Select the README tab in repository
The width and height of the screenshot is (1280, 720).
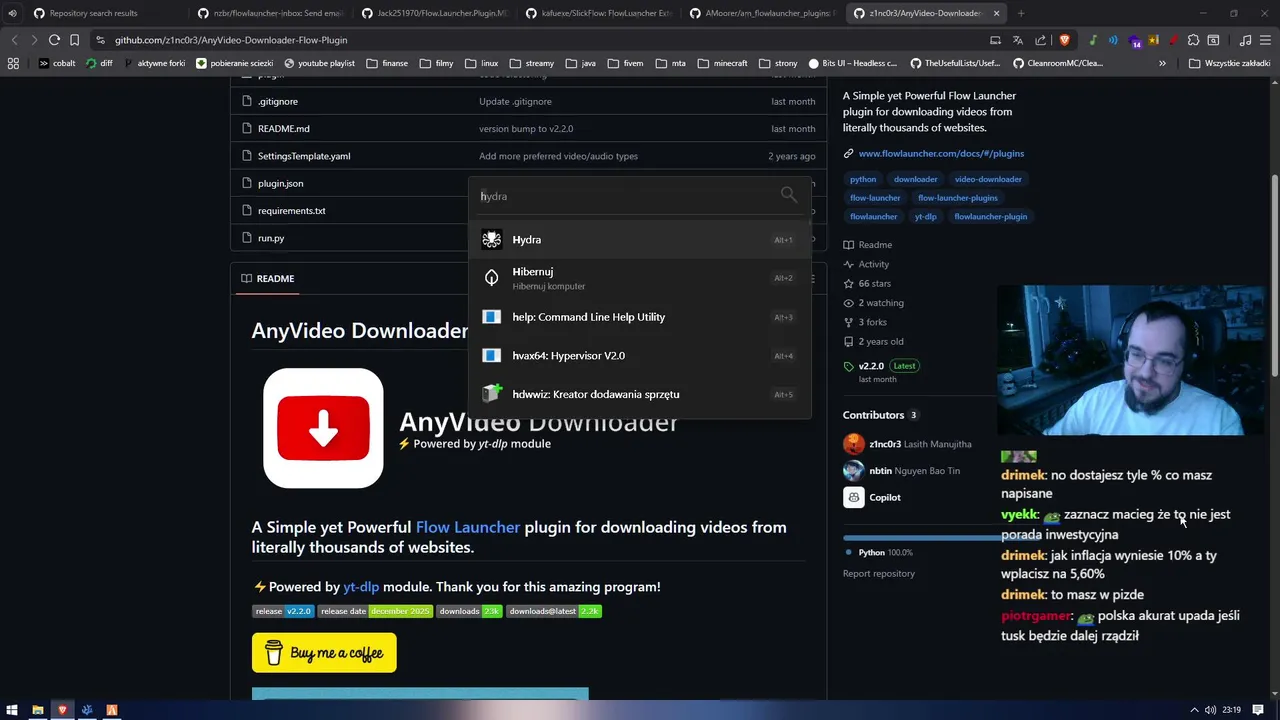tap(268, 278)
